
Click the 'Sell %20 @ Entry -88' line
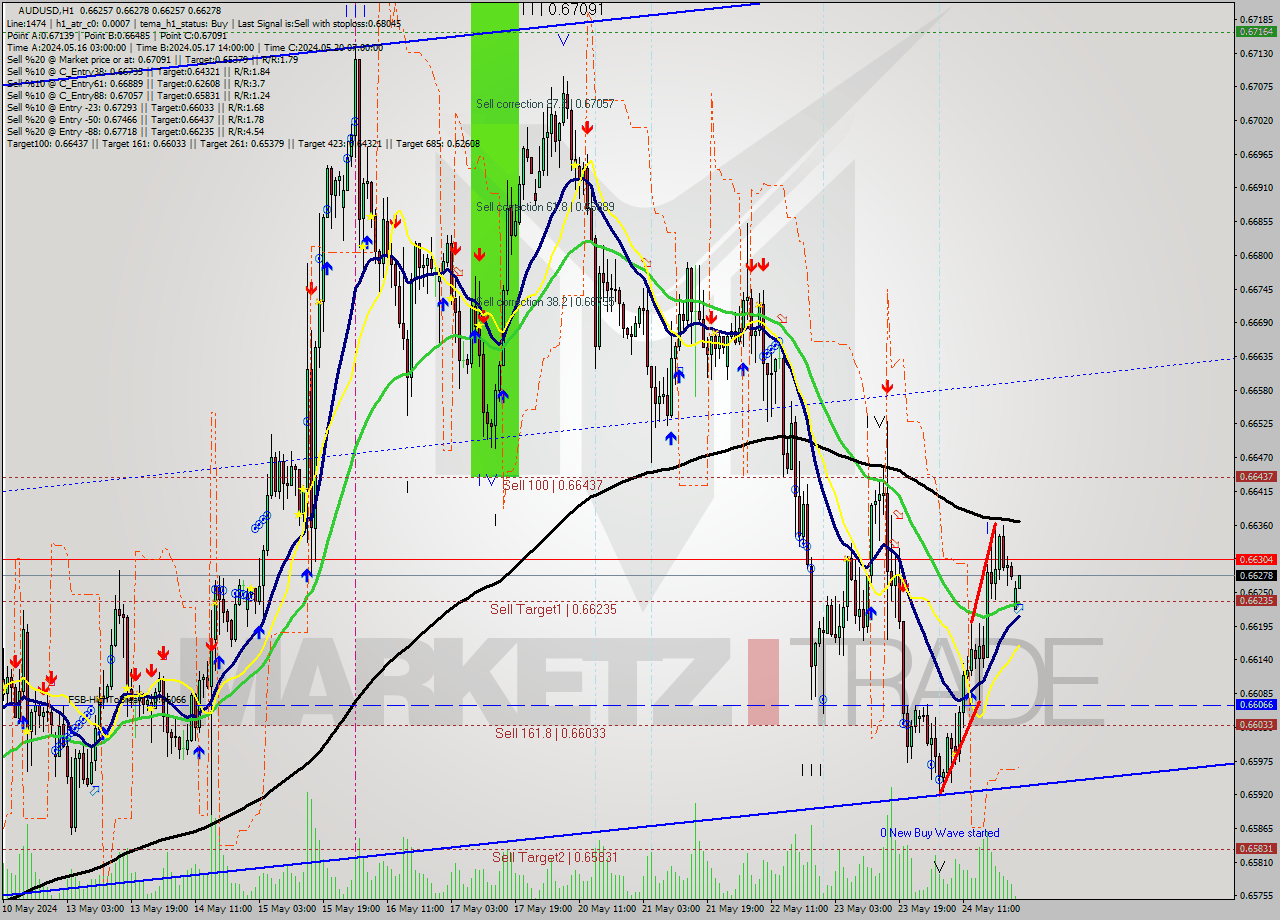pos(135,131)
